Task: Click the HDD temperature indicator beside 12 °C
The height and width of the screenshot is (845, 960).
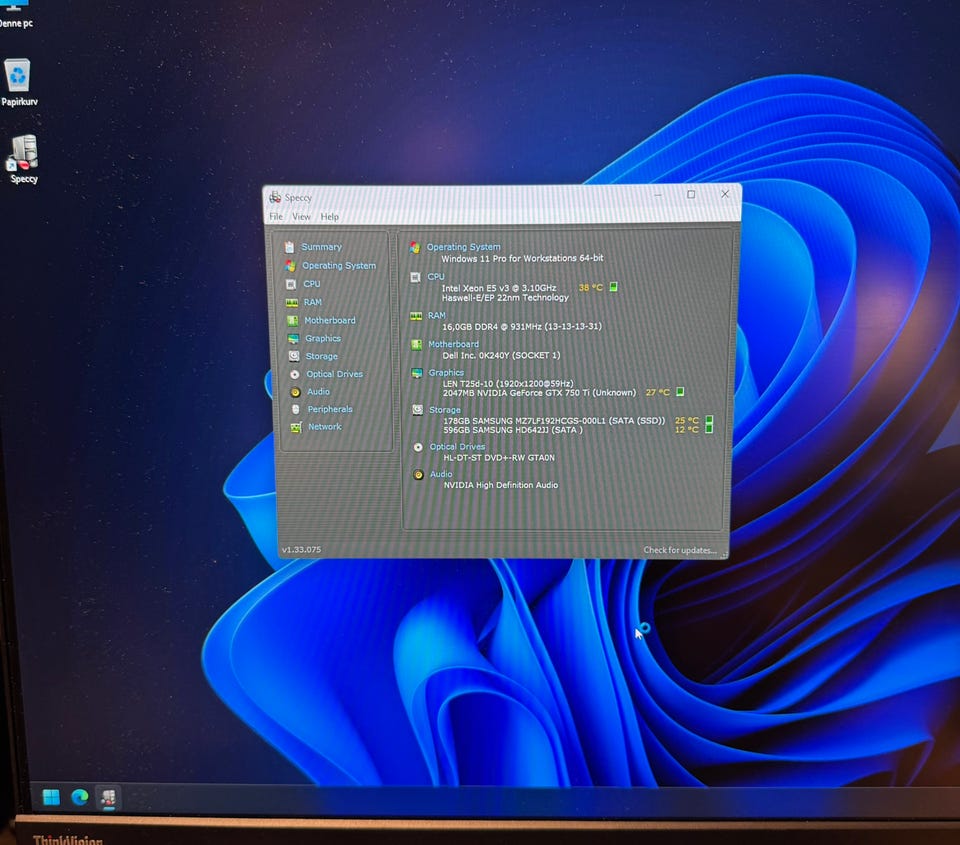Action: point(709,429)
